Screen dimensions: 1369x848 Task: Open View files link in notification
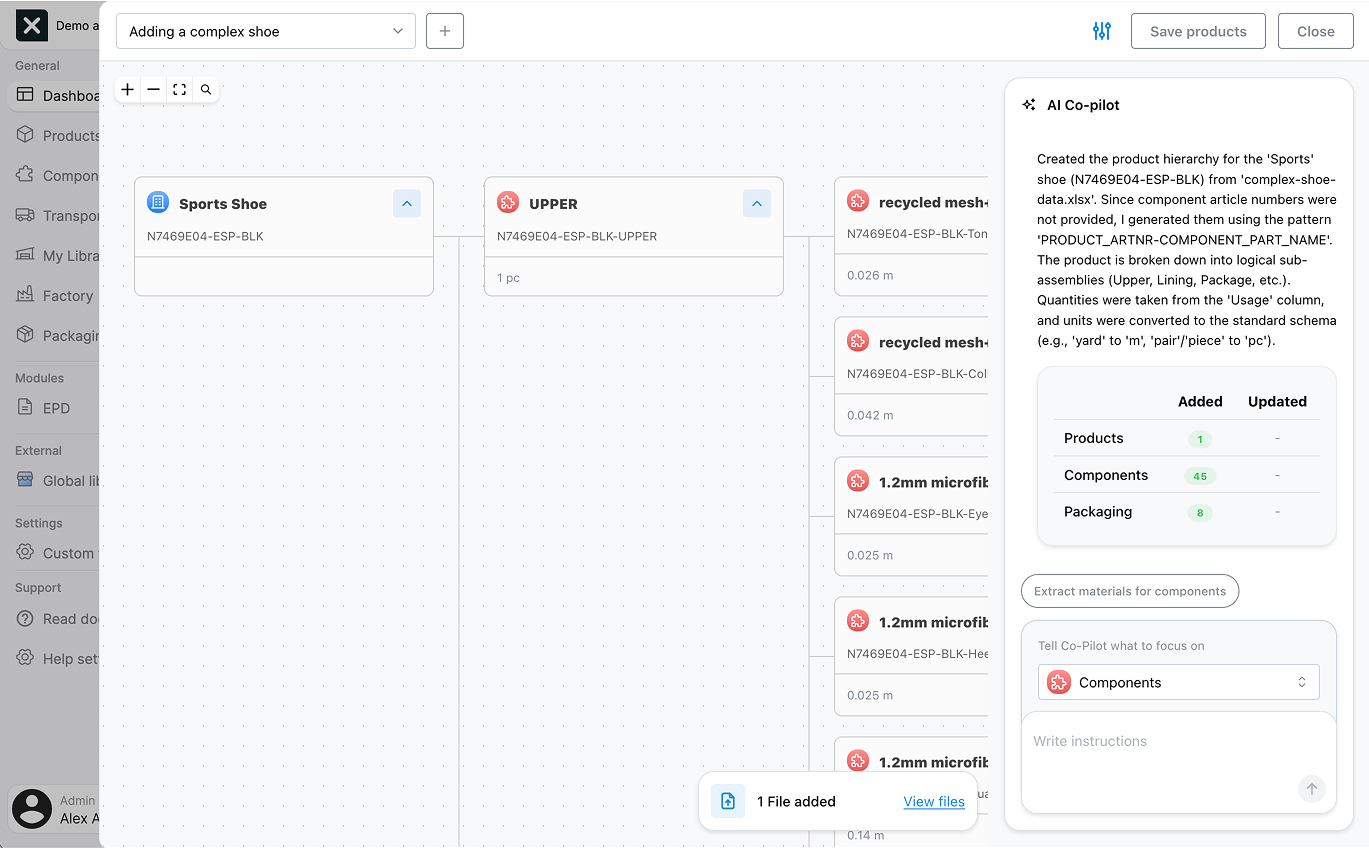[933, 801]
